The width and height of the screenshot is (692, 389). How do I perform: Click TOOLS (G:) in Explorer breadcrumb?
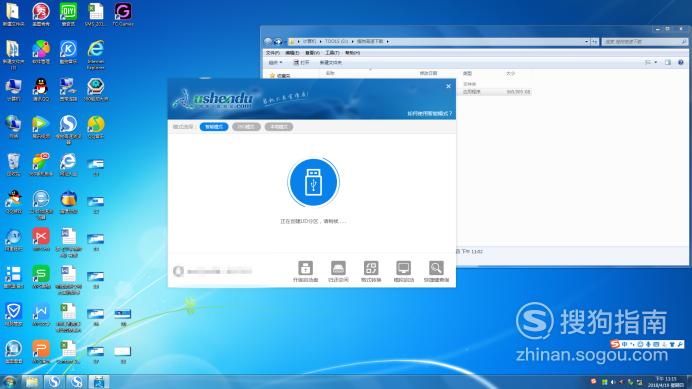click(336, 42)
